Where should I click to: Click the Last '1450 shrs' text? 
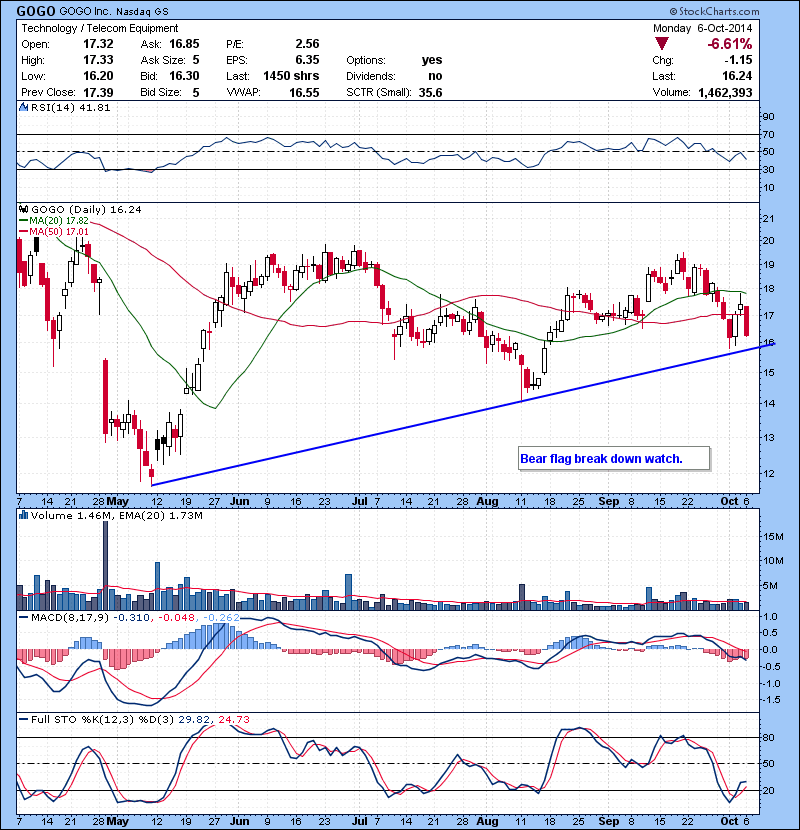pos(291,76)
